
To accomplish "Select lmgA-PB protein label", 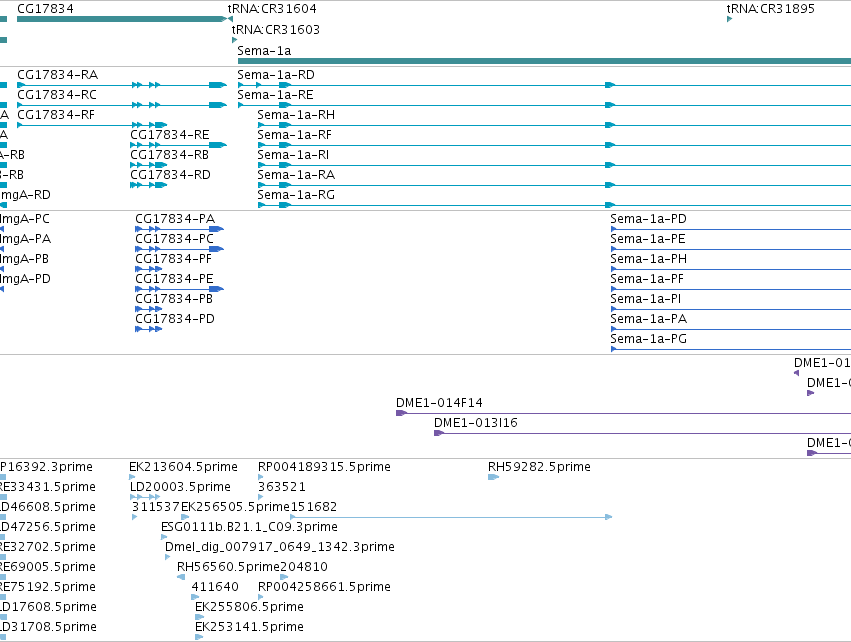I will click(x=24, y=259).
